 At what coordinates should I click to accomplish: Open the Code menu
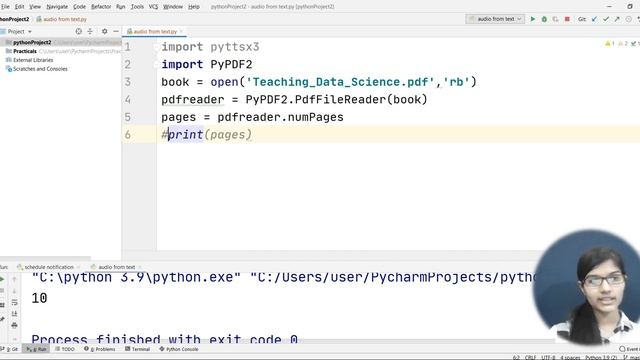pos(80,7)
